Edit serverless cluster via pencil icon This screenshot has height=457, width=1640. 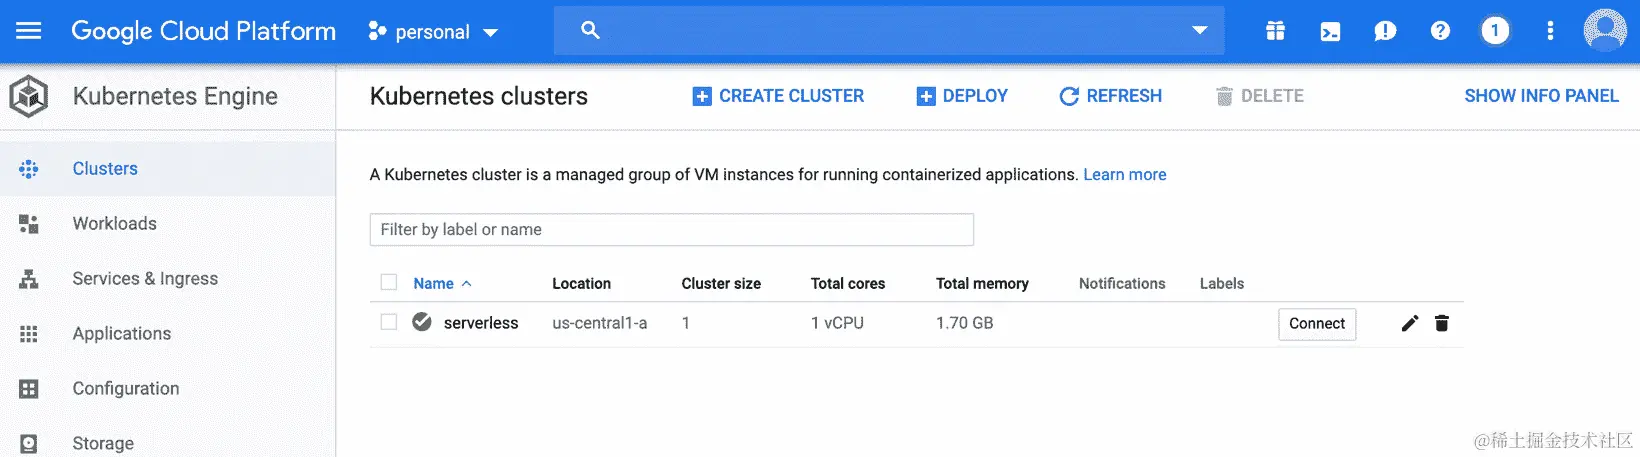(1410, 323)
